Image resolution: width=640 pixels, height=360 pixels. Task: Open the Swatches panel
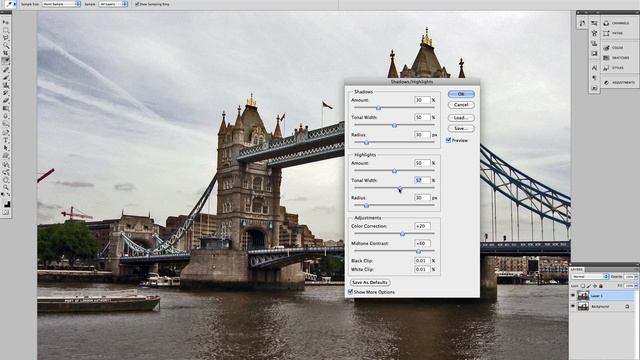click(616, 58)
